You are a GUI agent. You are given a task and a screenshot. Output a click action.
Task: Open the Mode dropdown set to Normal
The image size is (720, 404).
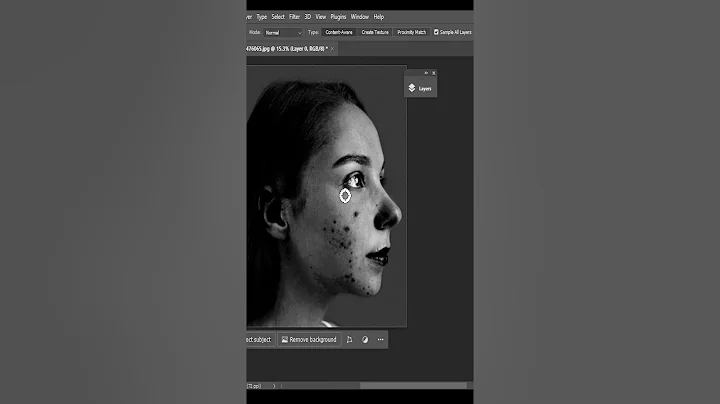coord(283,33)
